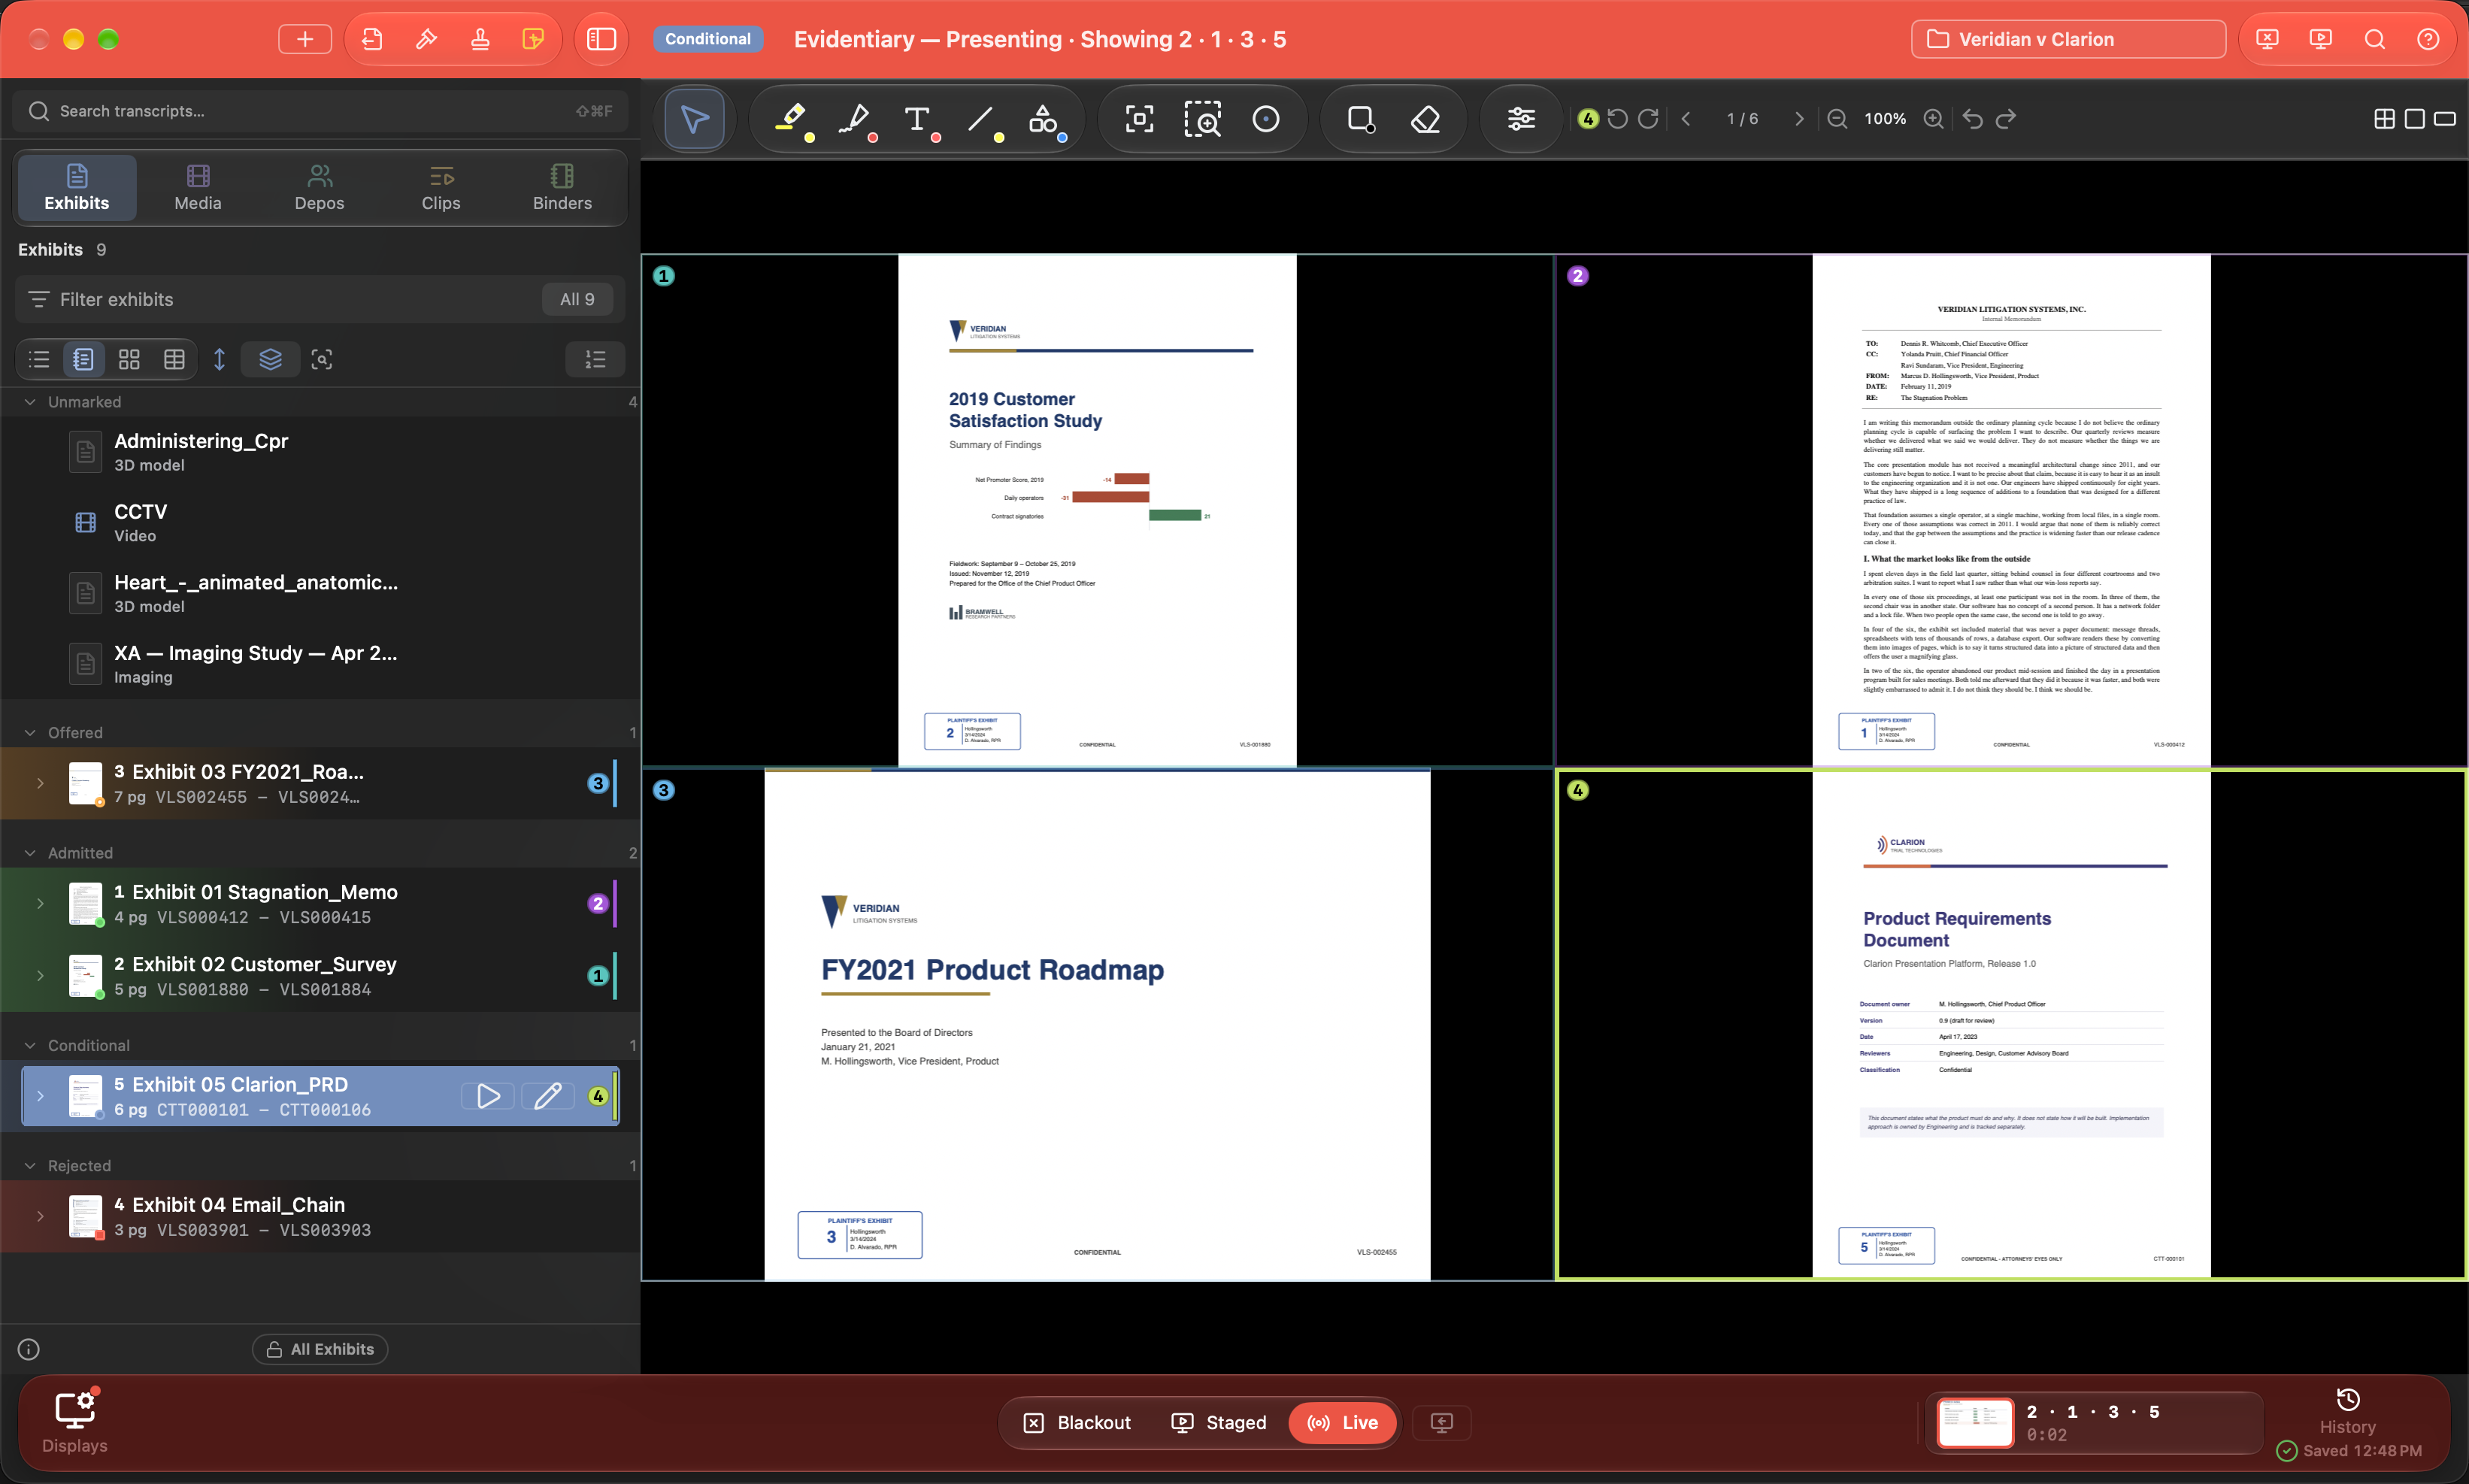The height and width of the screenshot is (1484, 2469).
Task: Switch exhibits to table view
Action: click(x=174, y=359)
